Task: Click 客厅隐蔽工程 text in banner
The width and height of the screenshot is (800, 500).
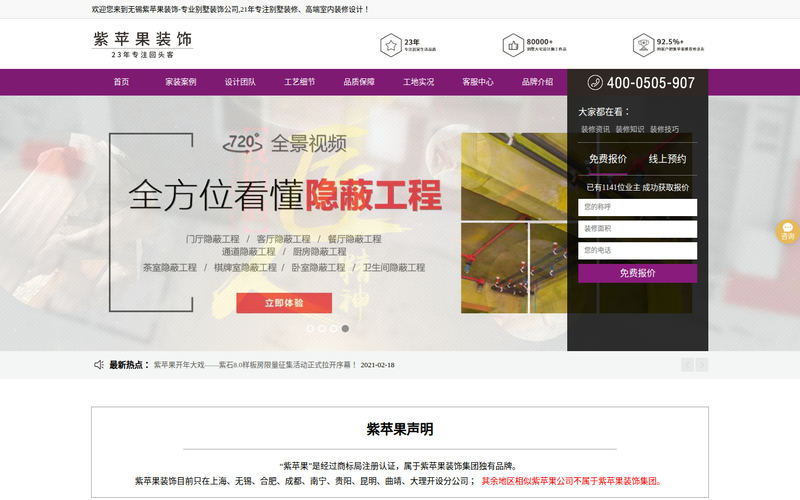Action: (x=284, y=239)
